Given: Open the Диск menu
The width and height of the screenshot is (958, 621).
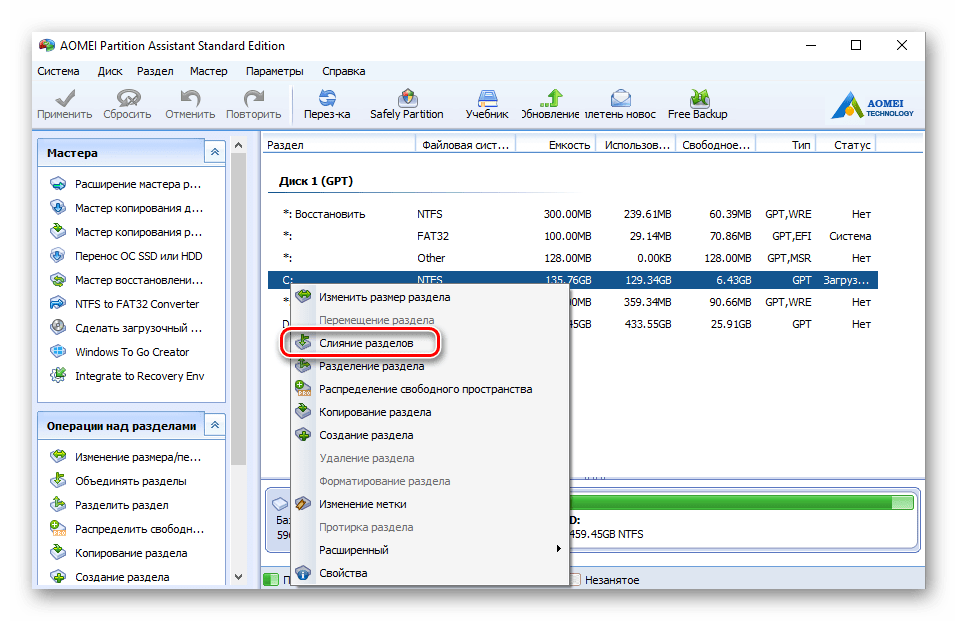Looking at the screenshot, I should pos(110,72).
